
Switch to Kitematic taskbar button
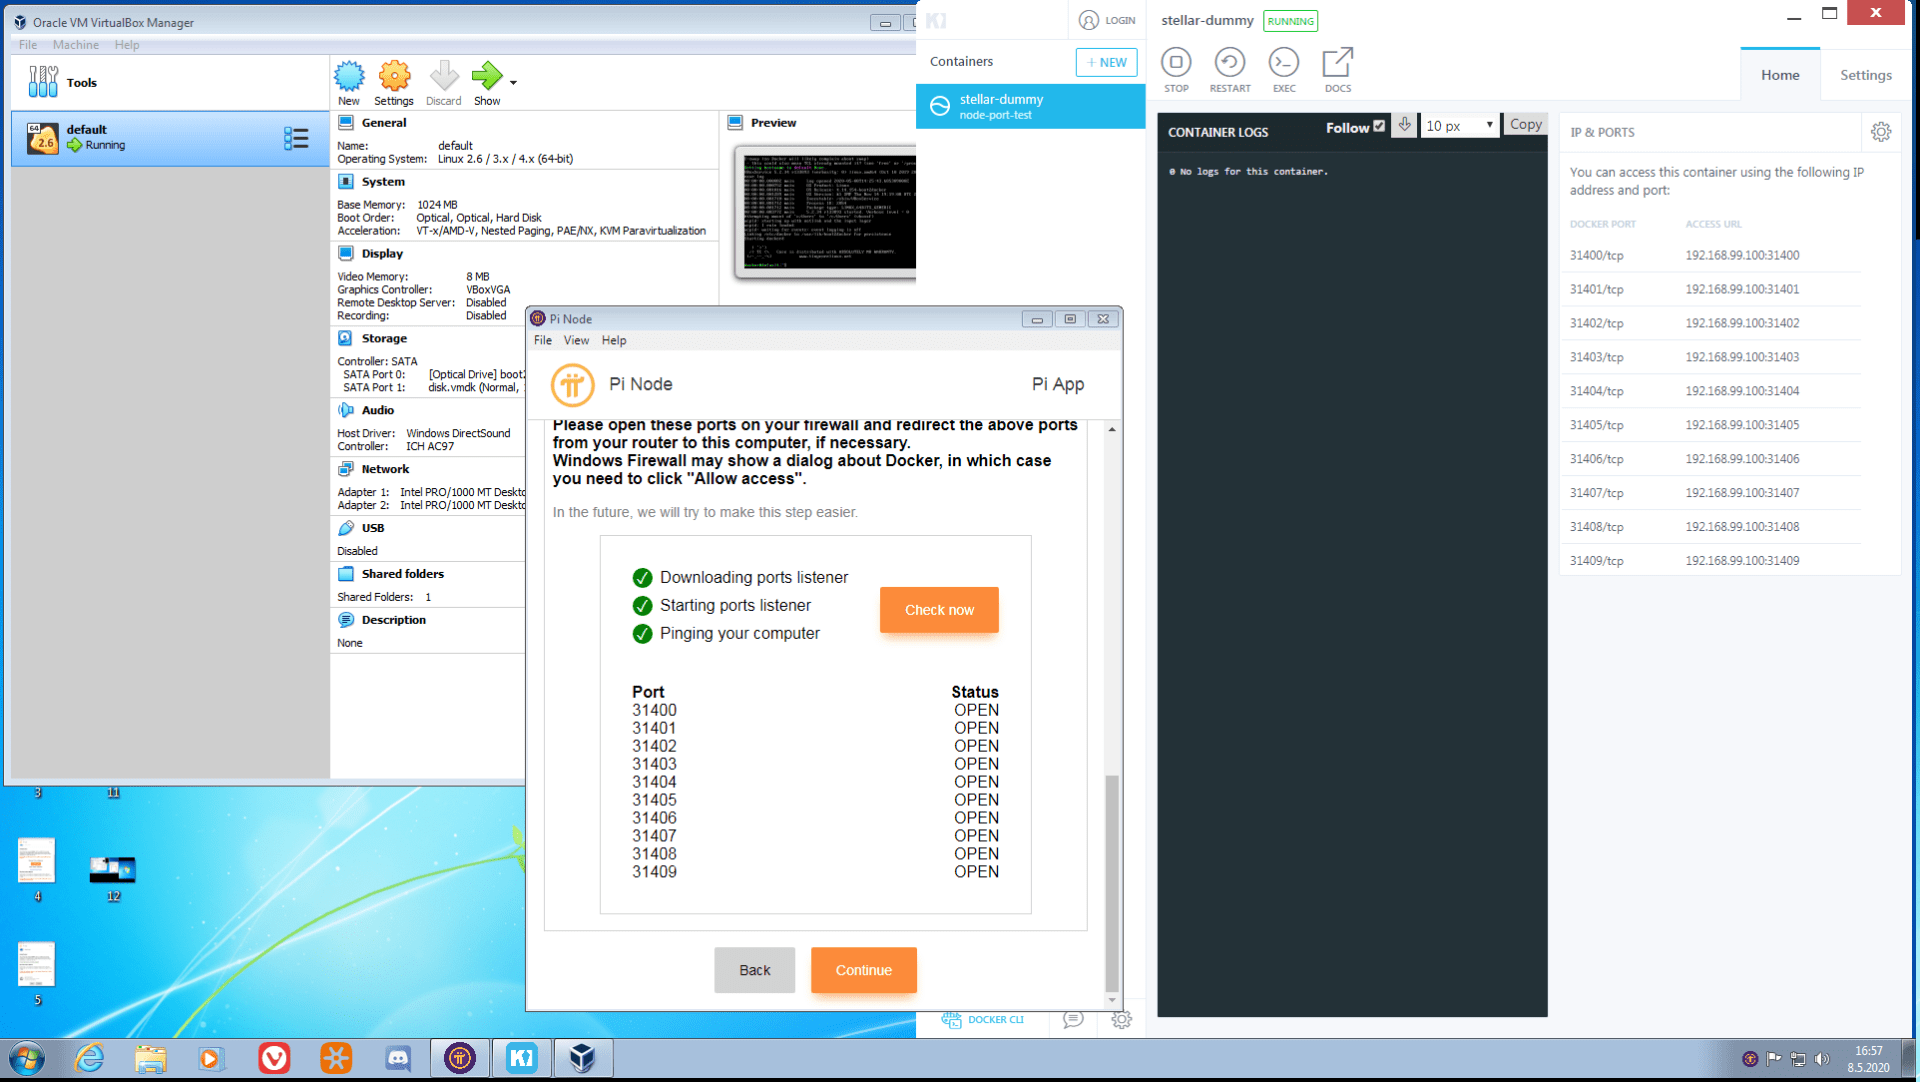coord(522,1058)
